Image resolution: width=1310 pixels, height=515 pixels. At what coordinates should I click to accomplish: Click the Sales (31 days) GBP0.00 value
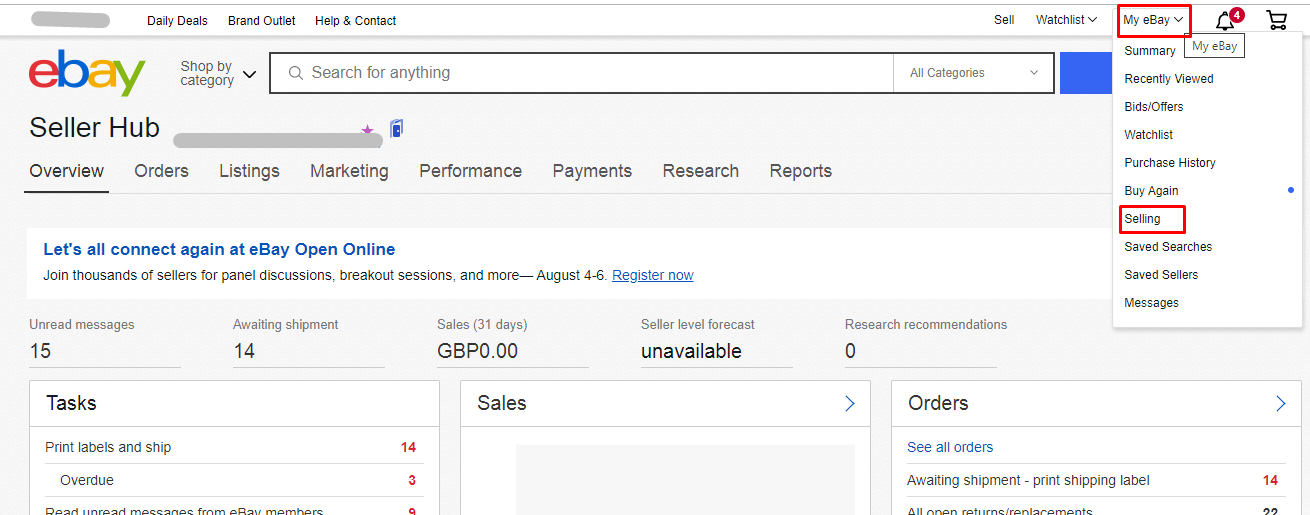coord(478,351)
